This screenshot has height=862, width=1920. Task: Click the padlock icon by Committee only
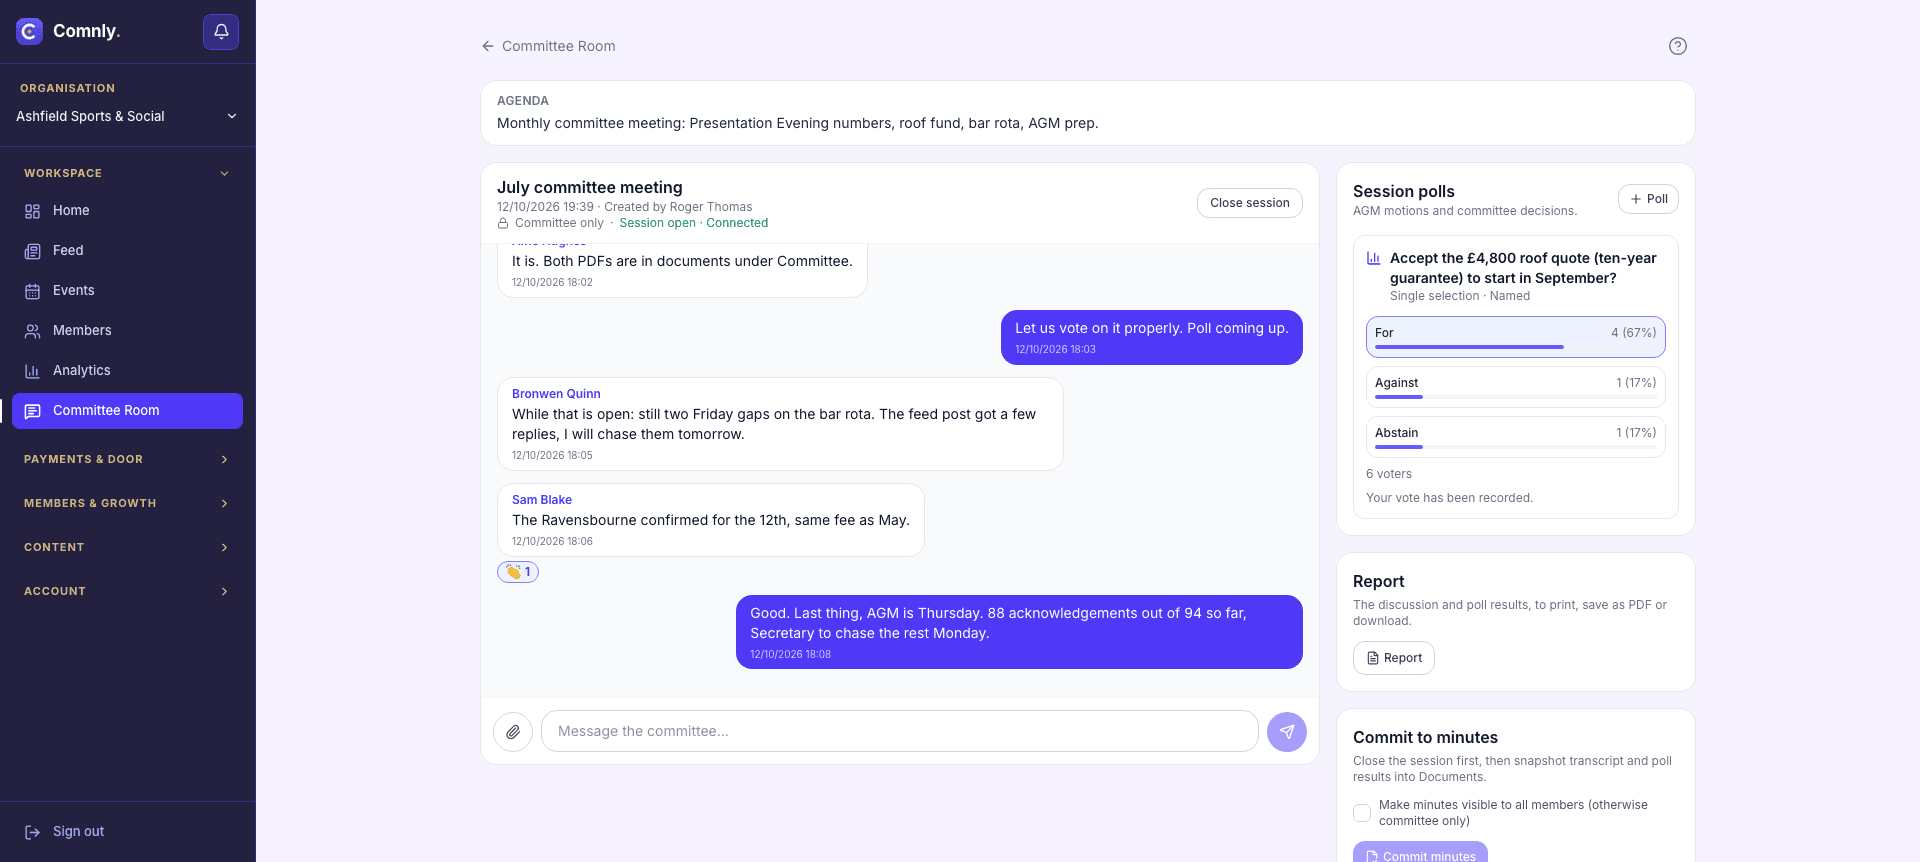pos(503,223)
